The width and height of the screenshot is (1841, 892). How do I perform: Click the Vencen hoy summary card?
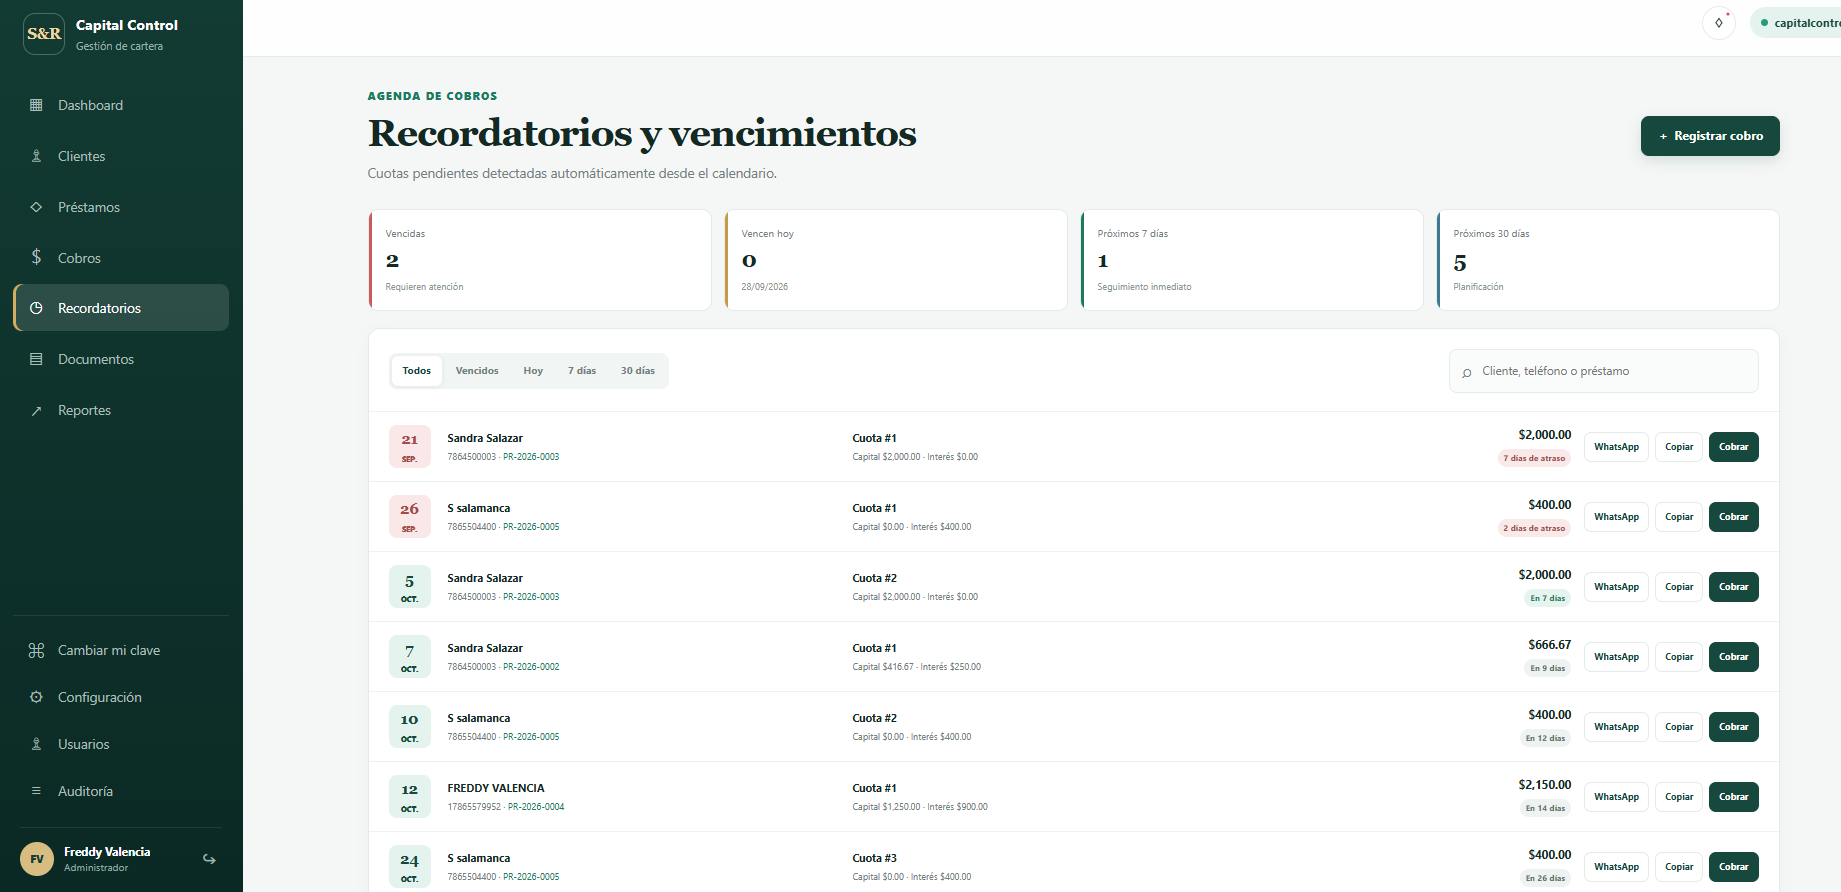click(896, 260)
